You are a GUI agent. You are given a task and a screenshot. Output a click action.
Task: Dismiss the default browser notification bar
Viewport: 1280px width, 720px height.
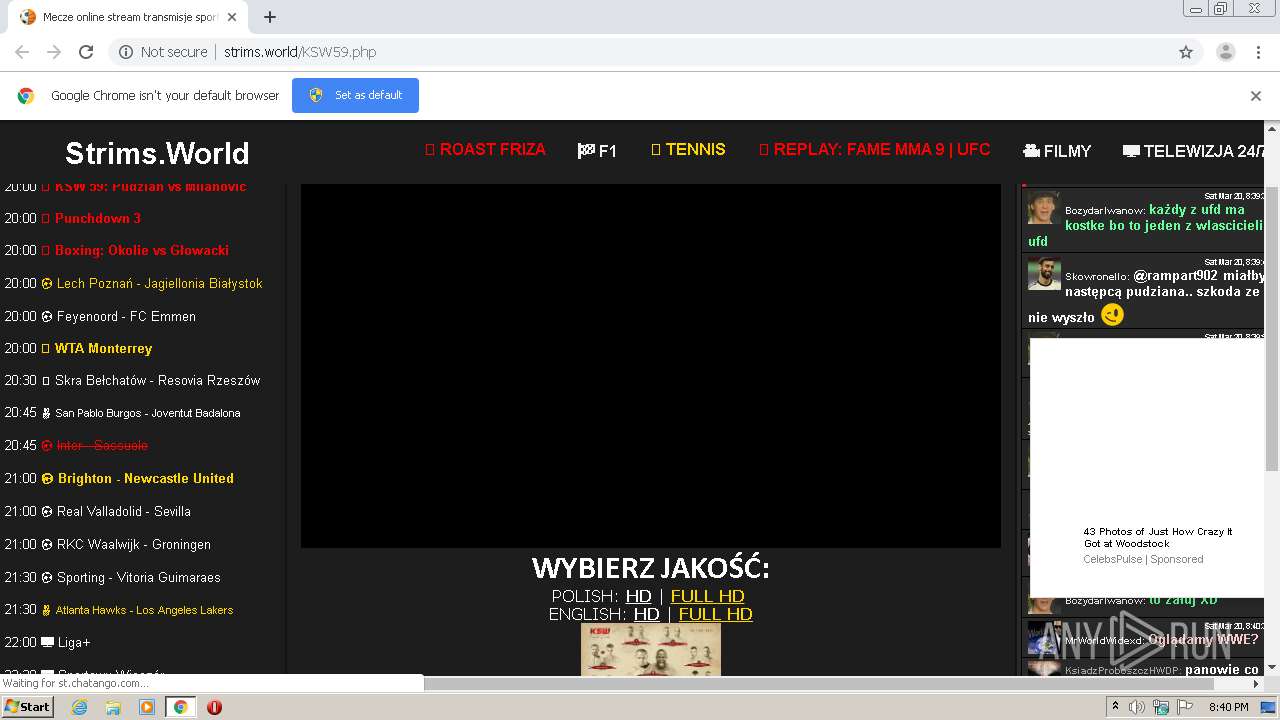coord(1256,96)
